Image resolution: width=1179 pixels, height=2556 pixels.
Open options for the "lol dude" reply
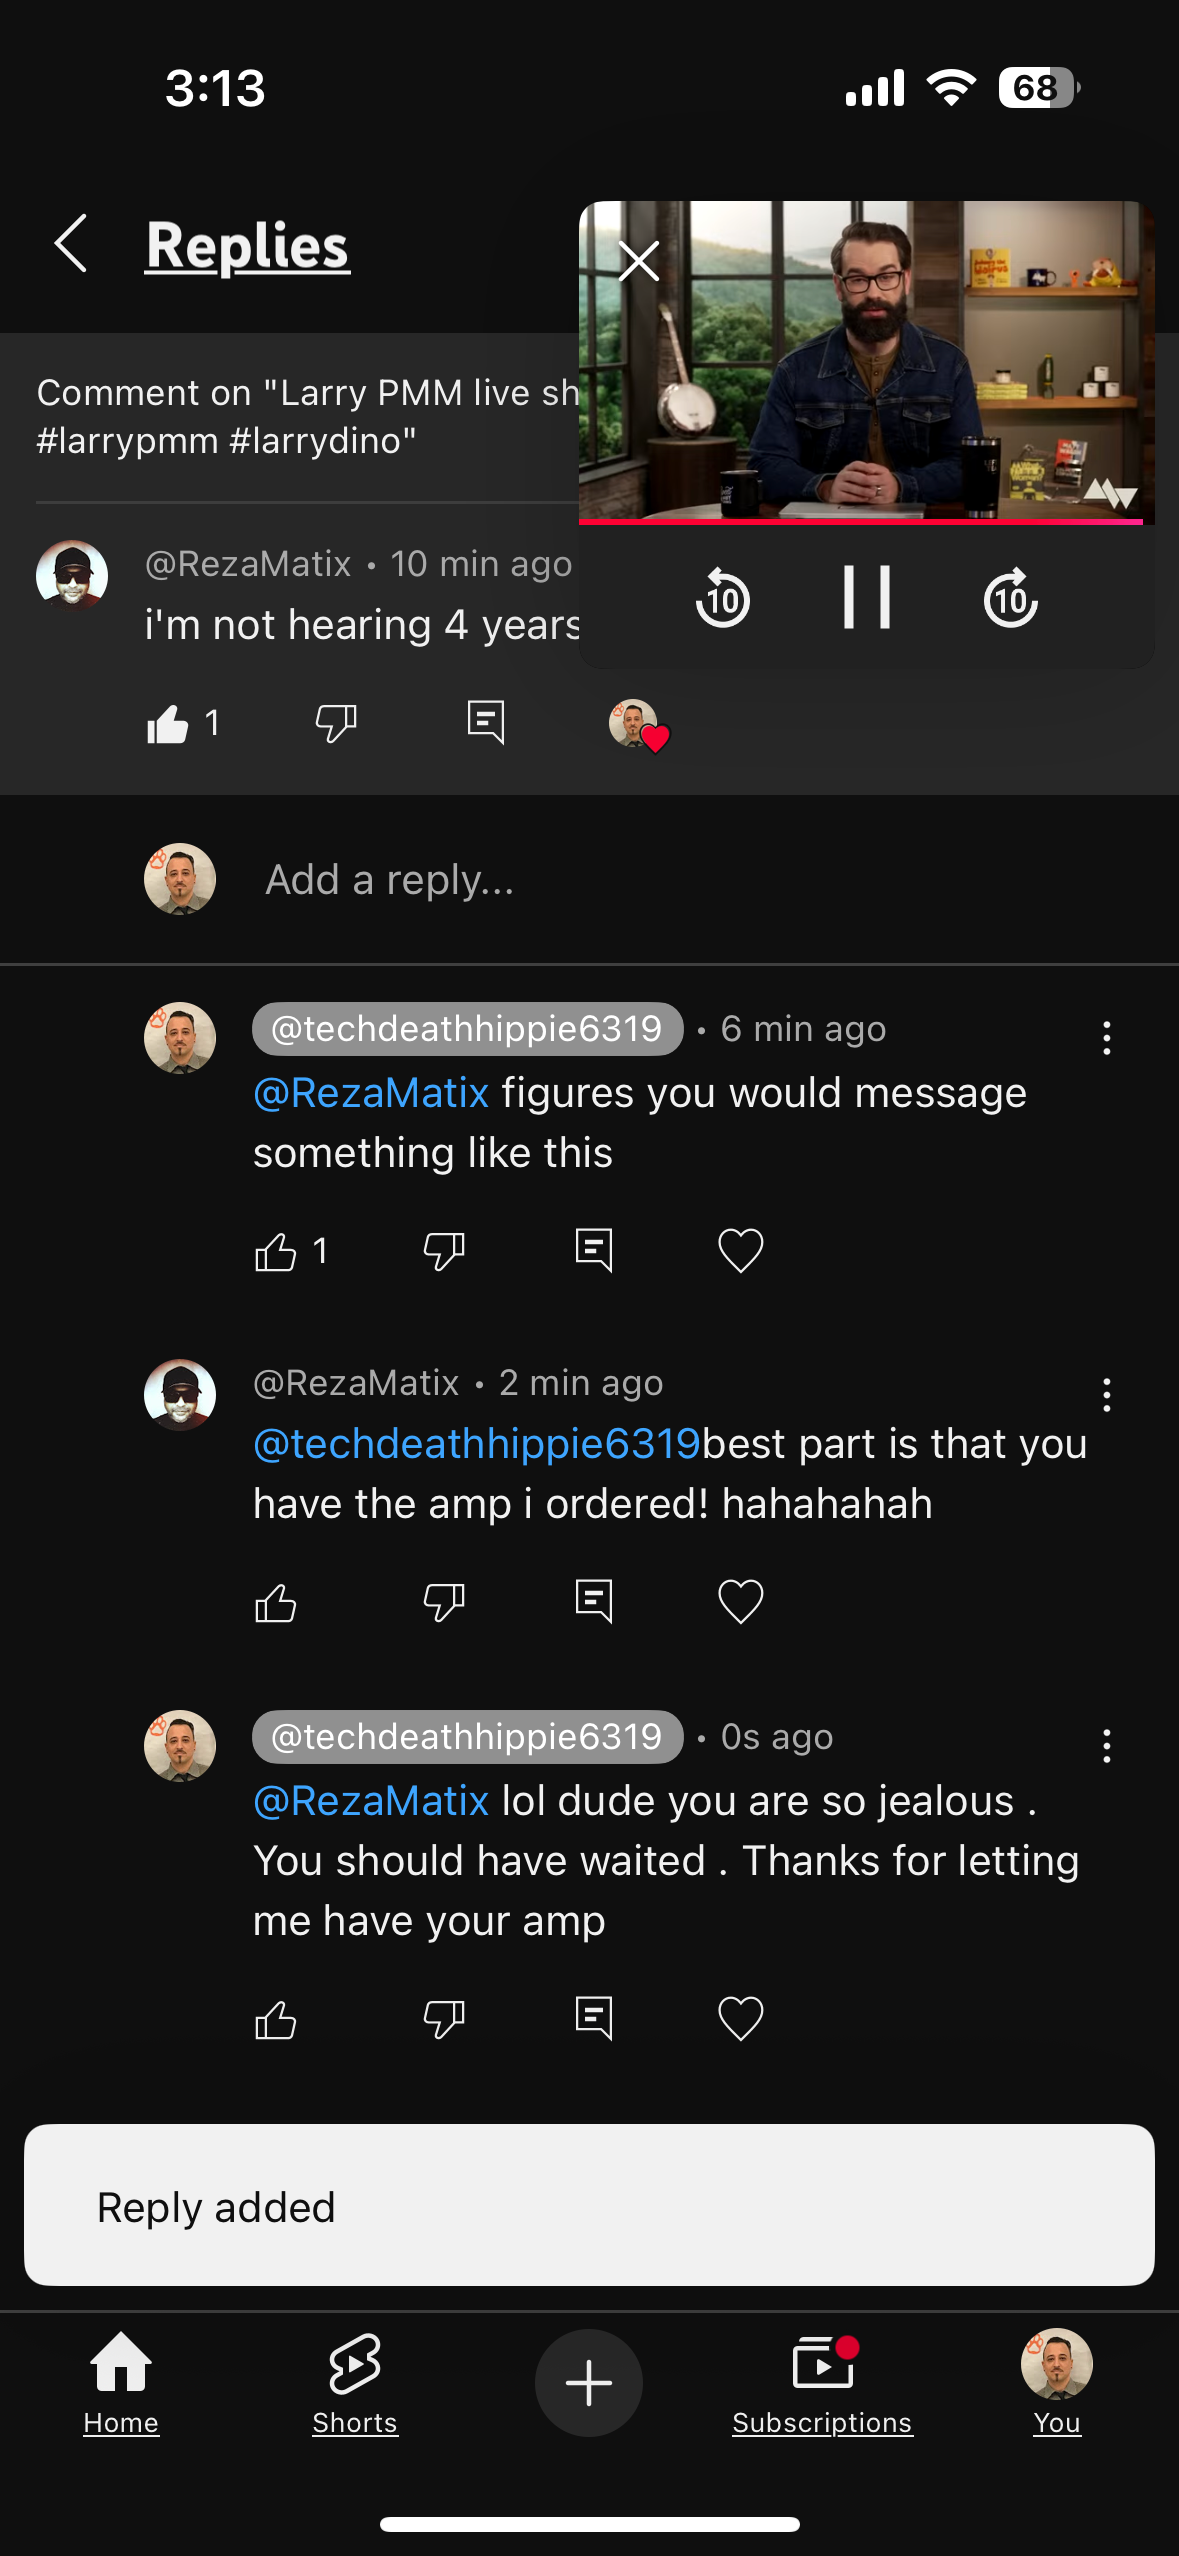1106,1746
